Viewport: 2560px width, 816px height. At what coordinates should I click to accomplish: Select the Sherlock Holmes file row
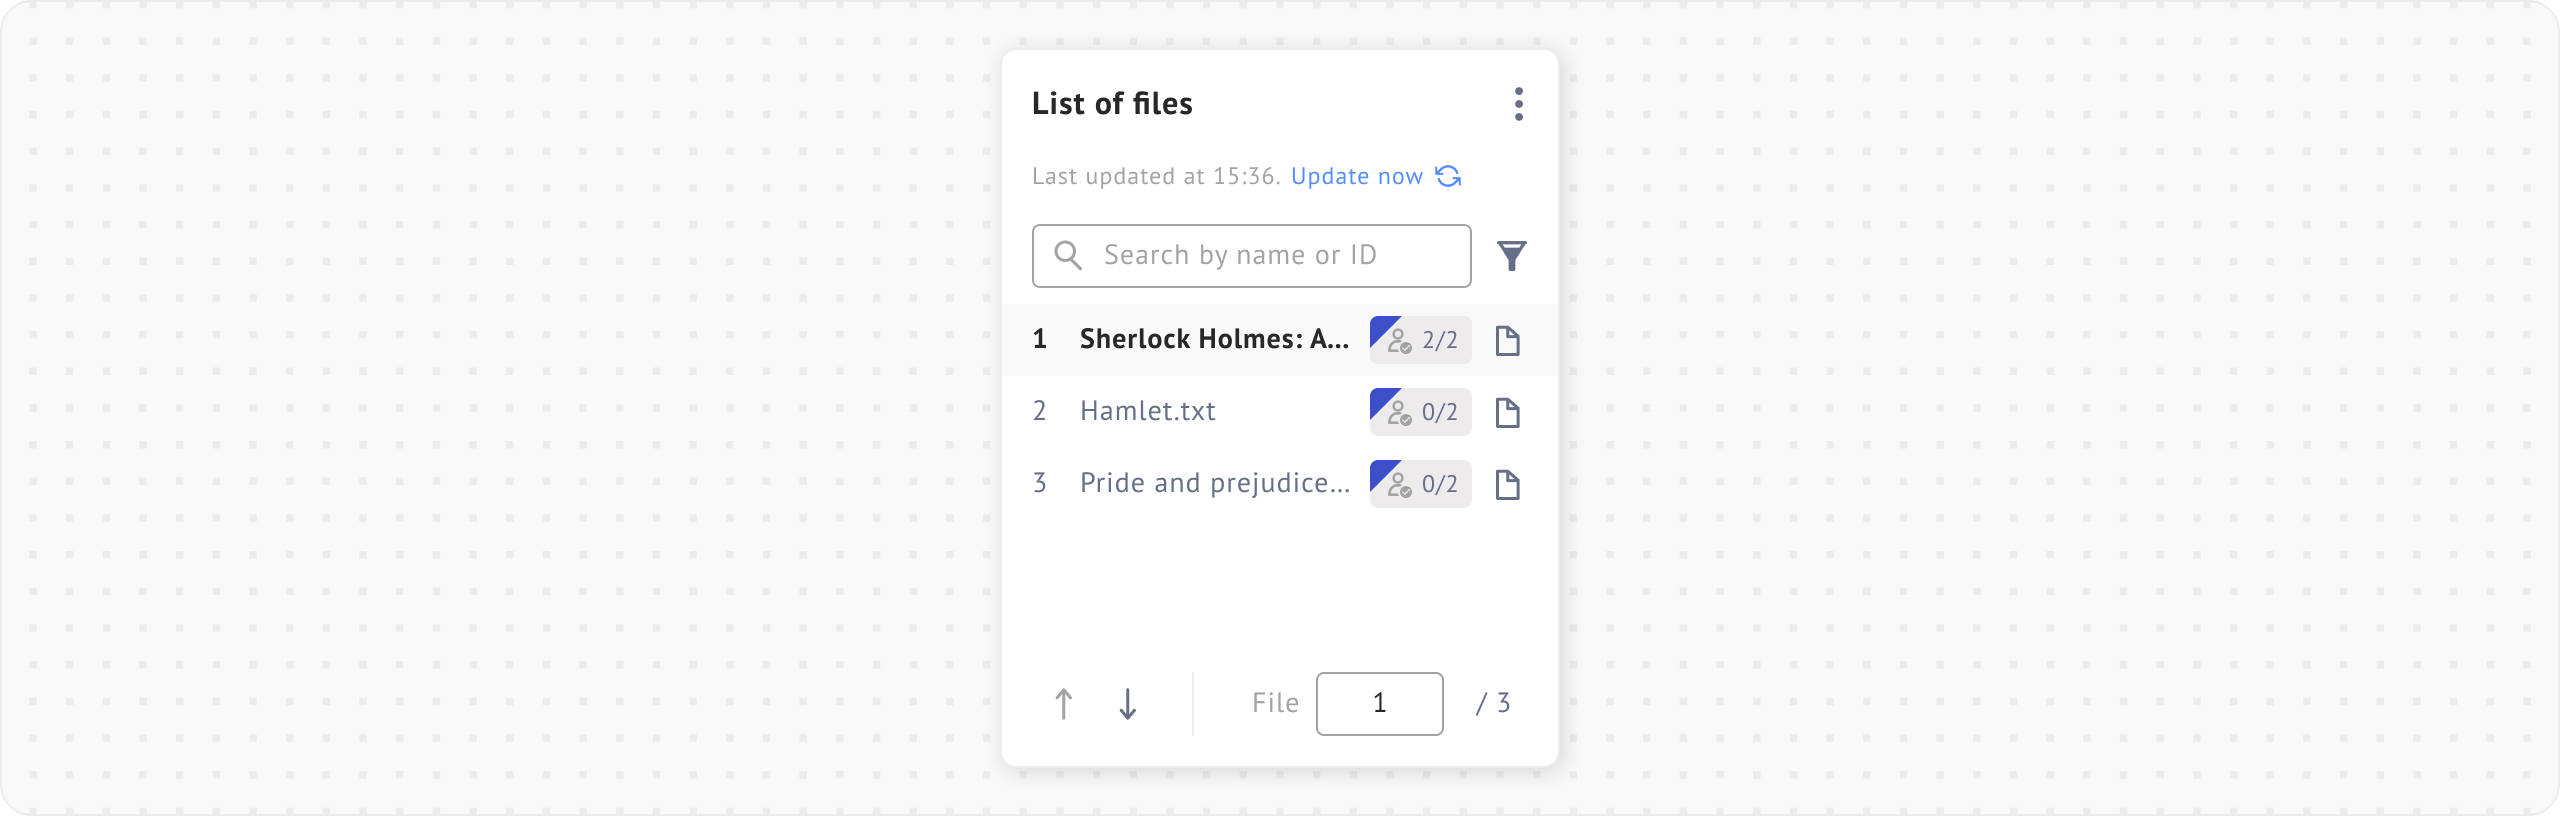click(1213, 340)
